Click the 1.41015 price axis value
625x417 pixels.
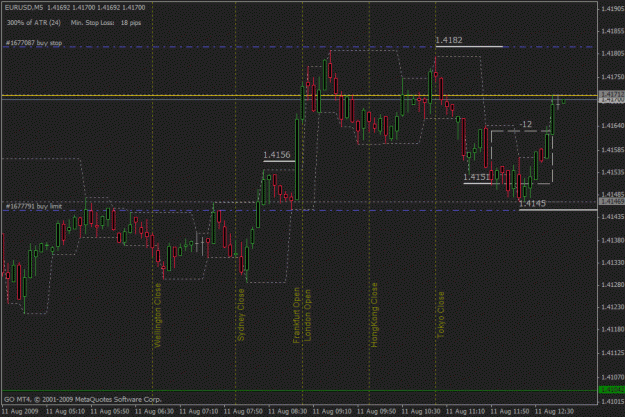click(613, 401)
